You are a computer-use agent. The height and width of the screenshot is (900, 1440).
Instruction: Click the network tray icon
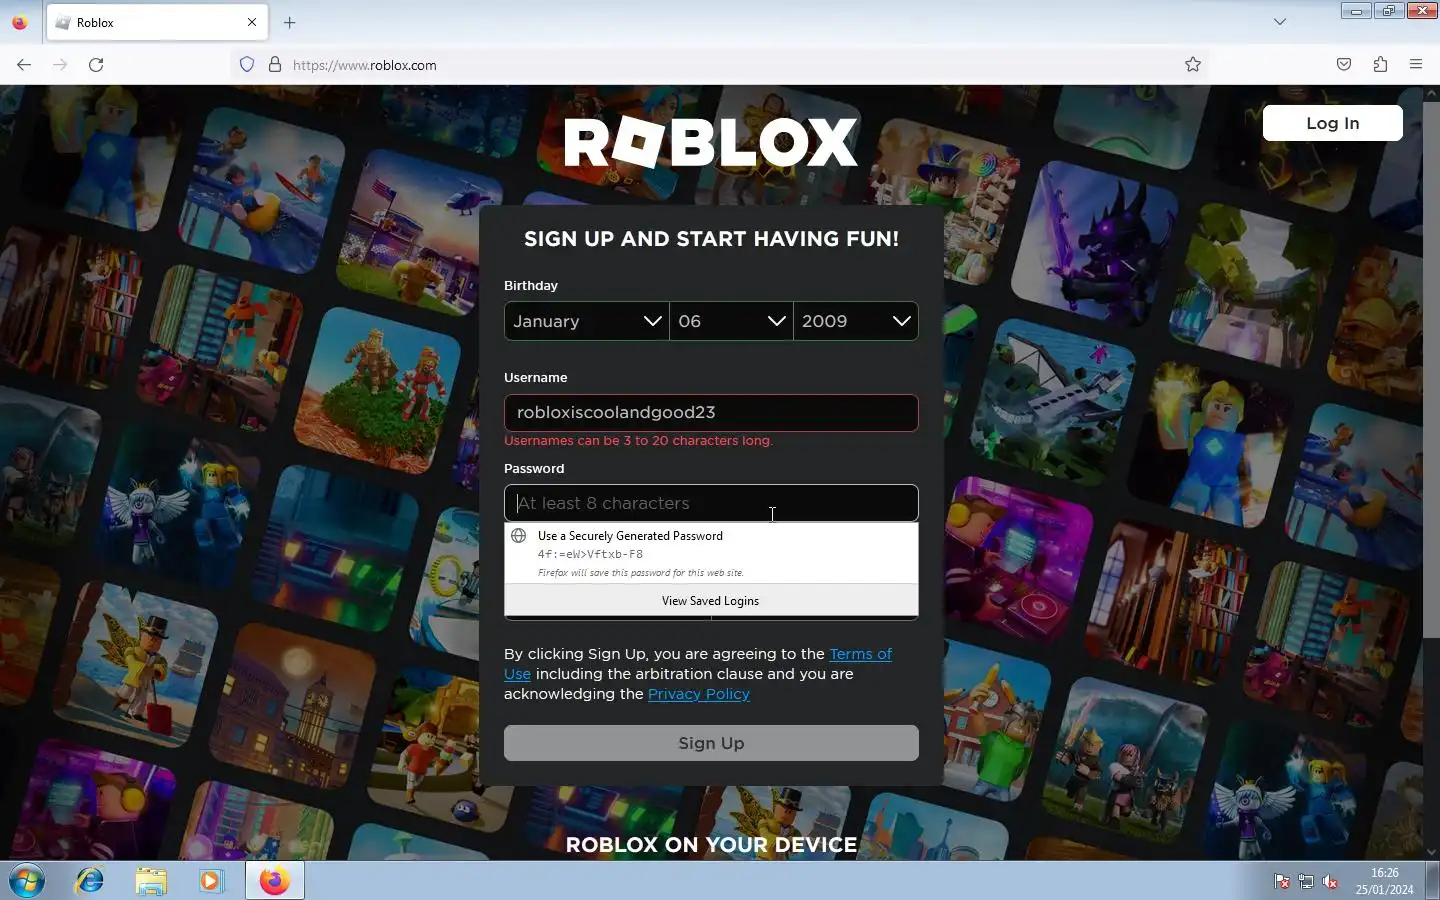click(1306, 881)
